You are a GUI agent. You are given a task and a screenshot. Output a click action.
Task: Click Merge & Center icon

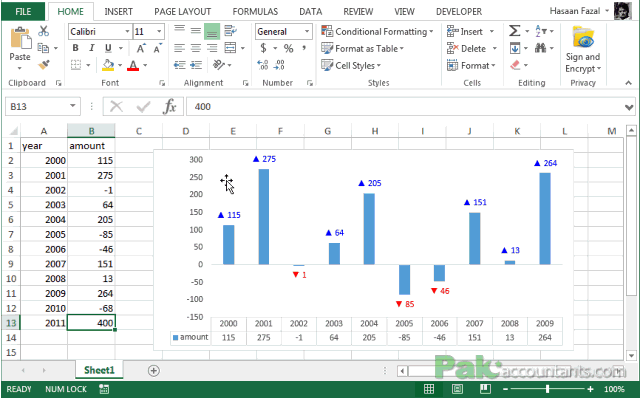(231, 48)
